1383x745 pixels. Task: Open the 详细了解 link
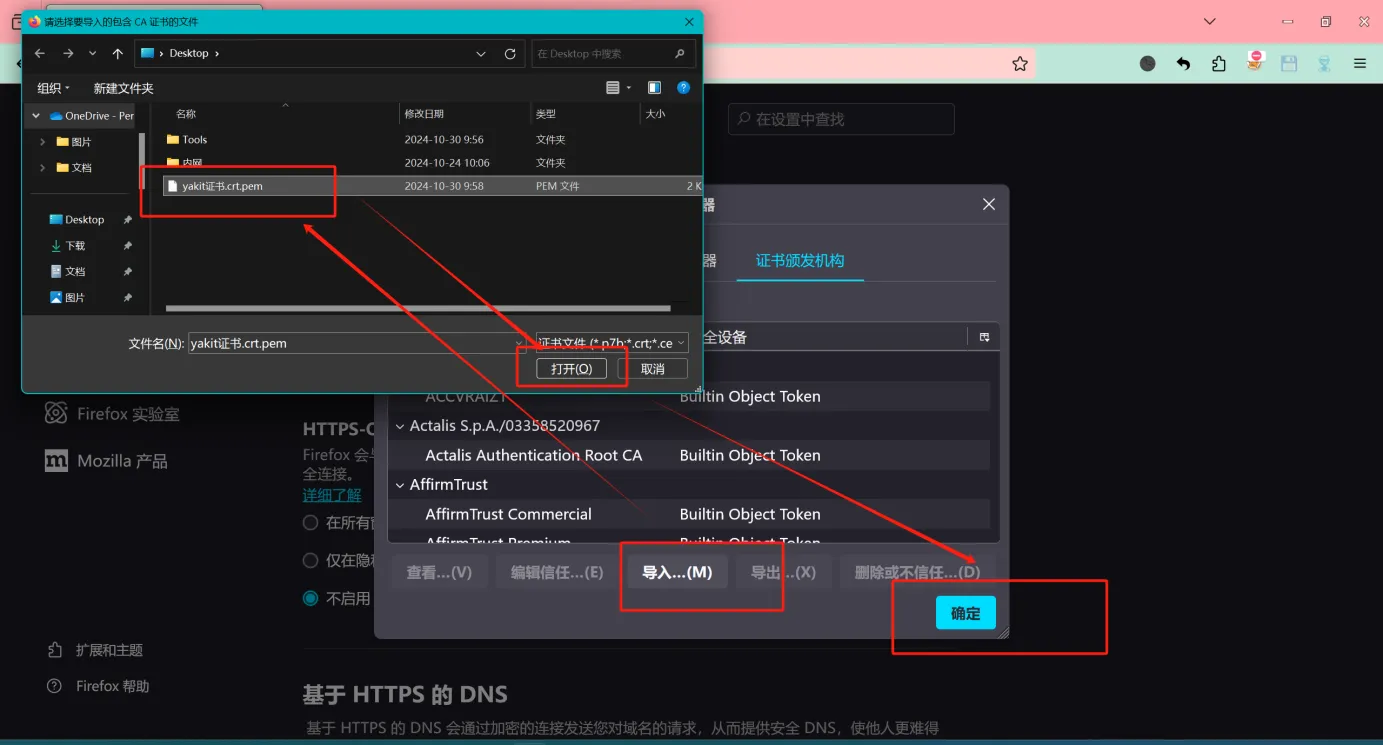pos(332,495)
